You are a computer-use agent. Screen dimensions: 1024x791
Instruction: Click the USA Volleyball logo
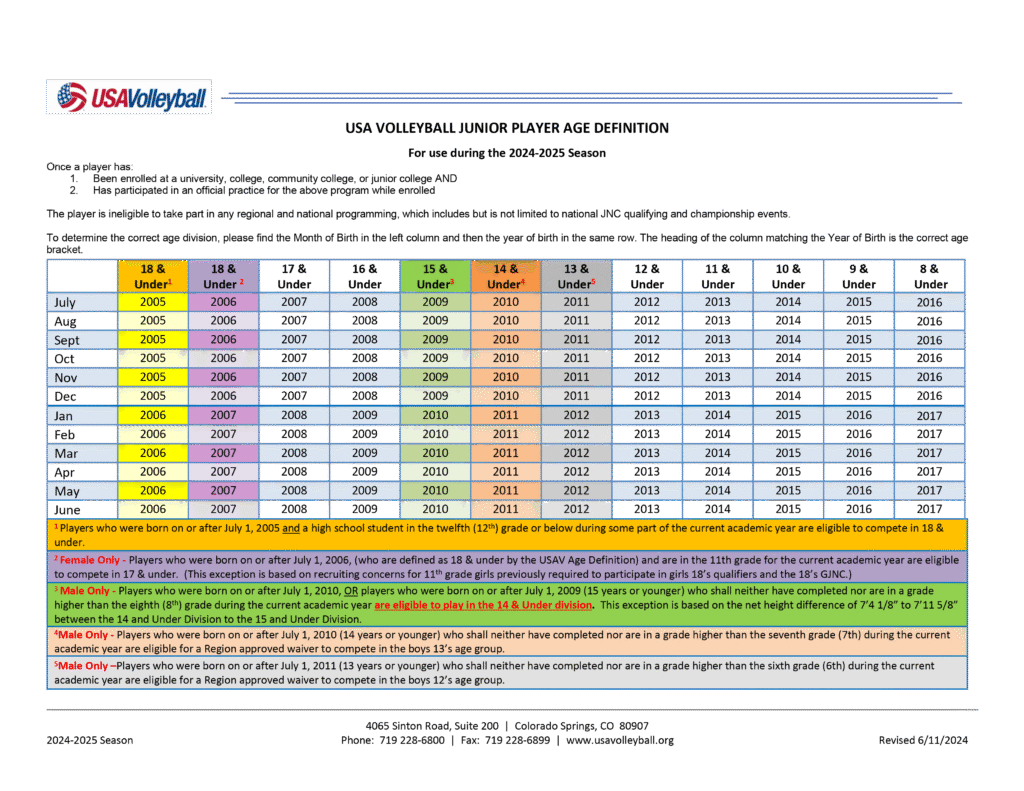[129, 97]
